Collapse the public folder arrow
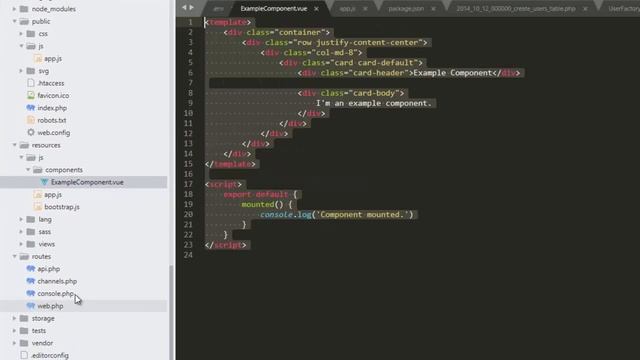Image resolution: width=640 pixels, height=360 pixels. 15,21
